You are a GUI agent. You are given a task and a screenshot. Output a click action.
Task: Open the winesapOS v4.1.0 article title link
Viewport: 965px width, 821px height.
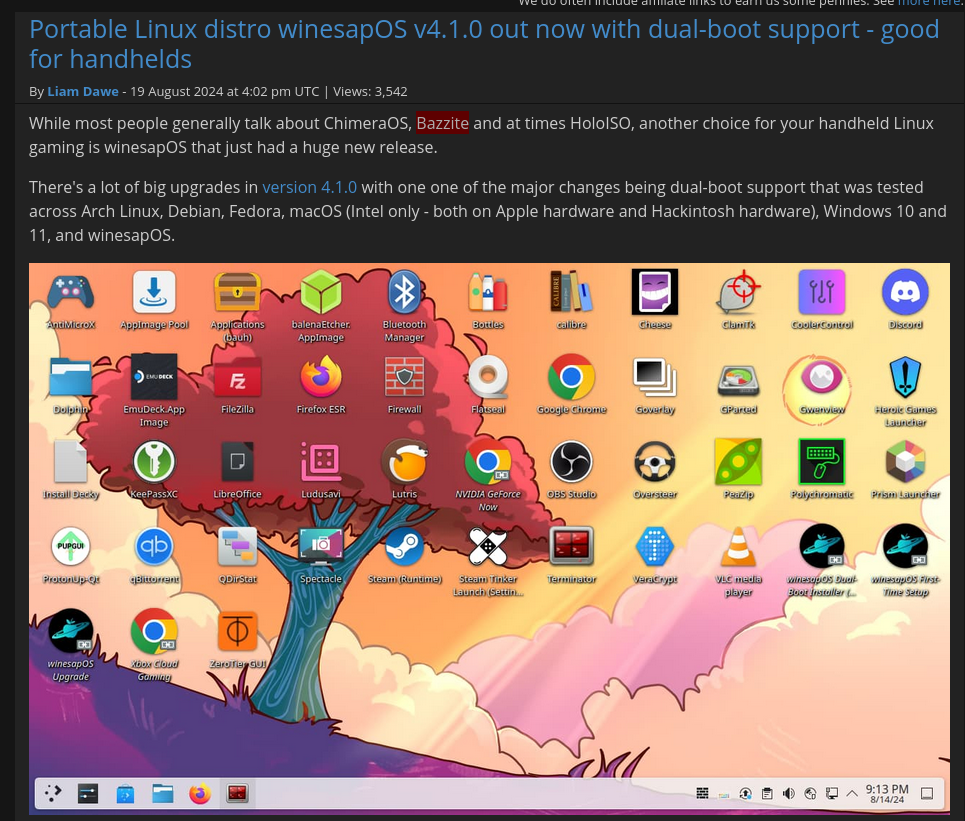tap(484, 44)
